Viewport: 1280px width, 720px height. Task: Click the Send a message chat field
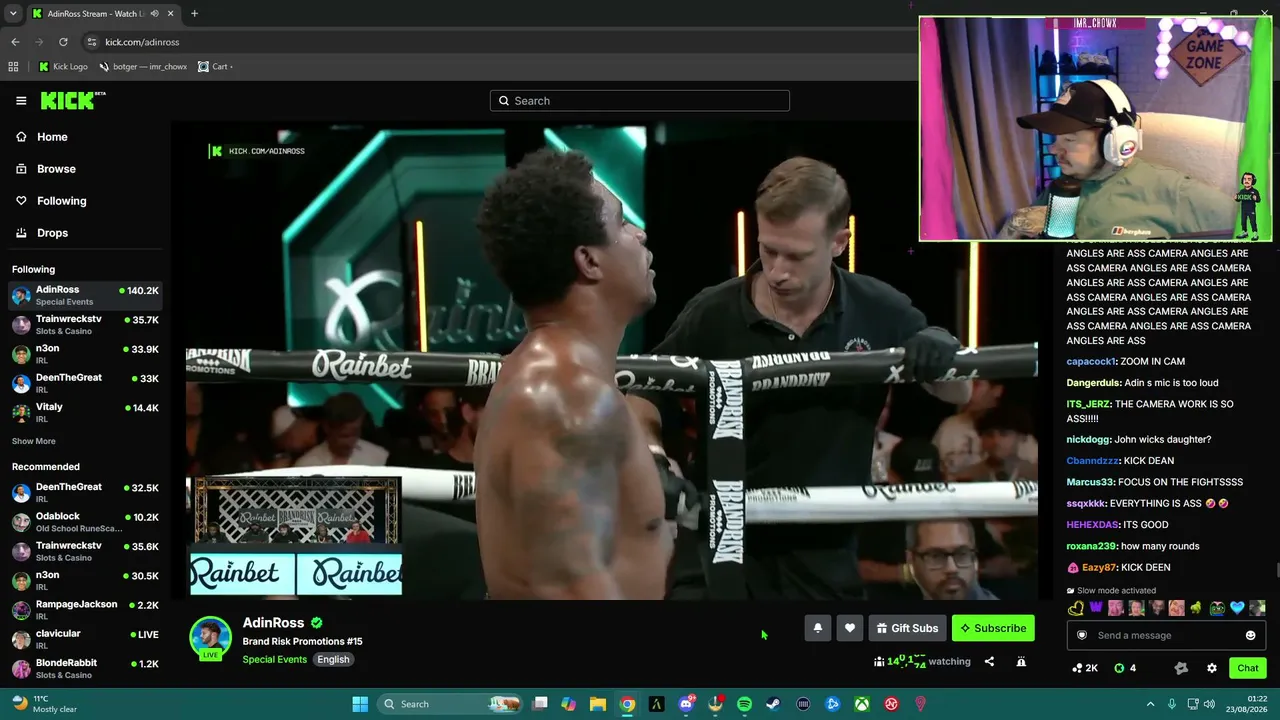[x=1166, y=635]
